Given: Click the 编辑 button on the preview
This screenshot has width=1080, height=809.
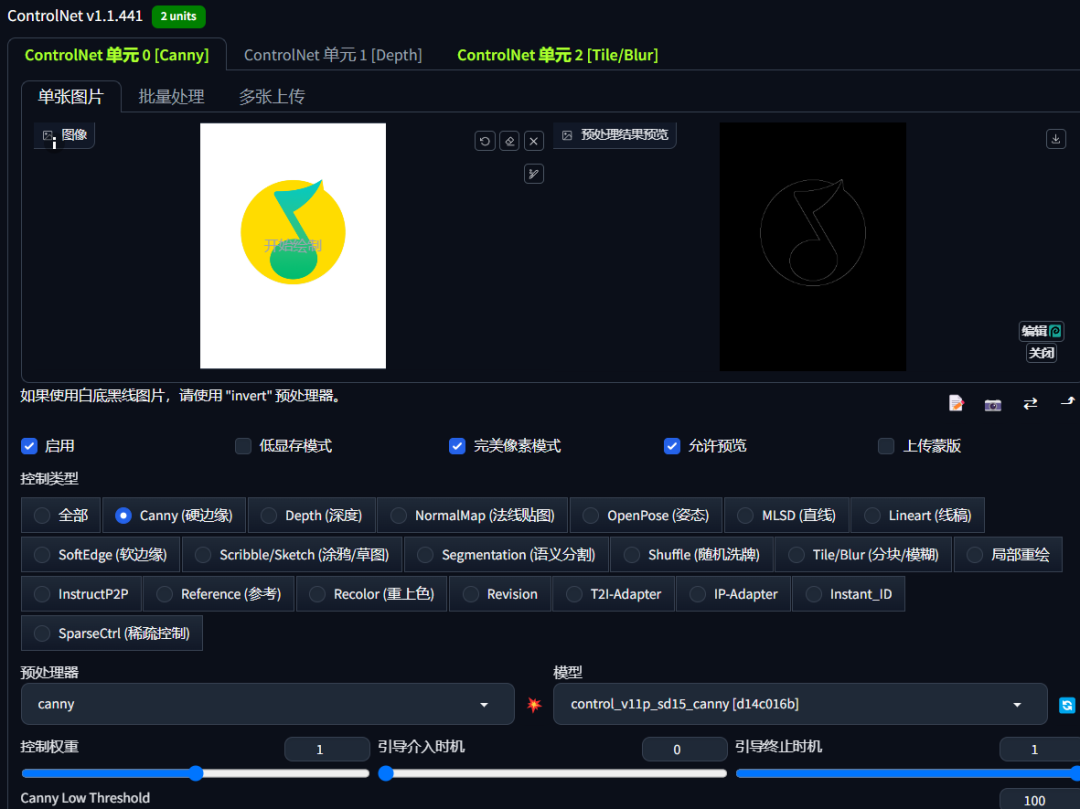Looking at the screenshot, I should click(x=1041, y=331).
